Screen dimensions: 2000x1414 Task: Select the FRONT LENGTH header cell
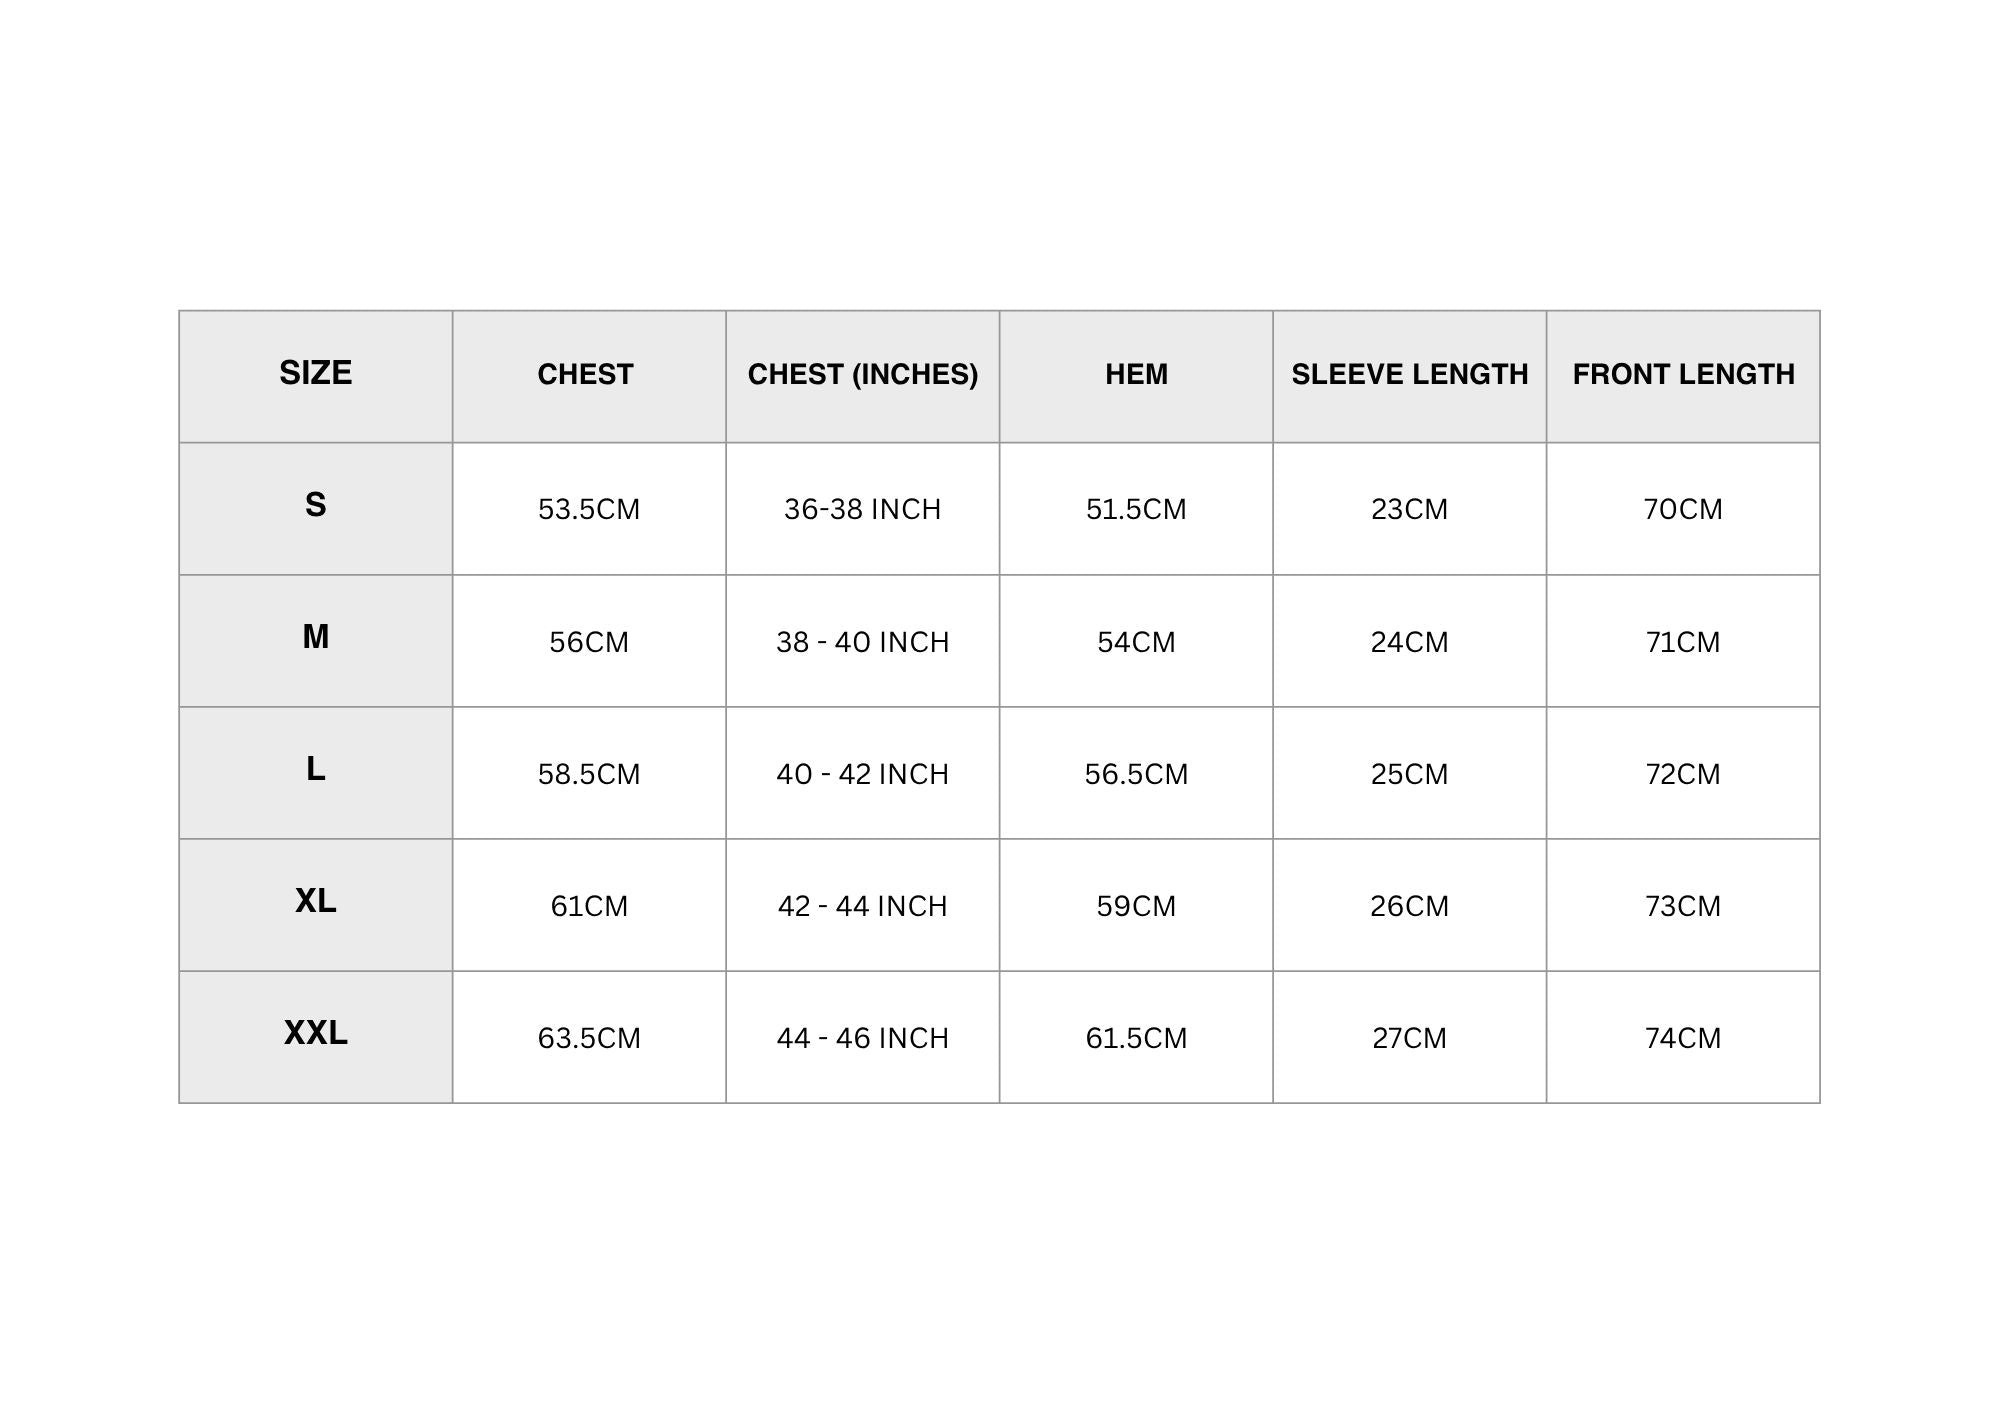coord(1683,374)
